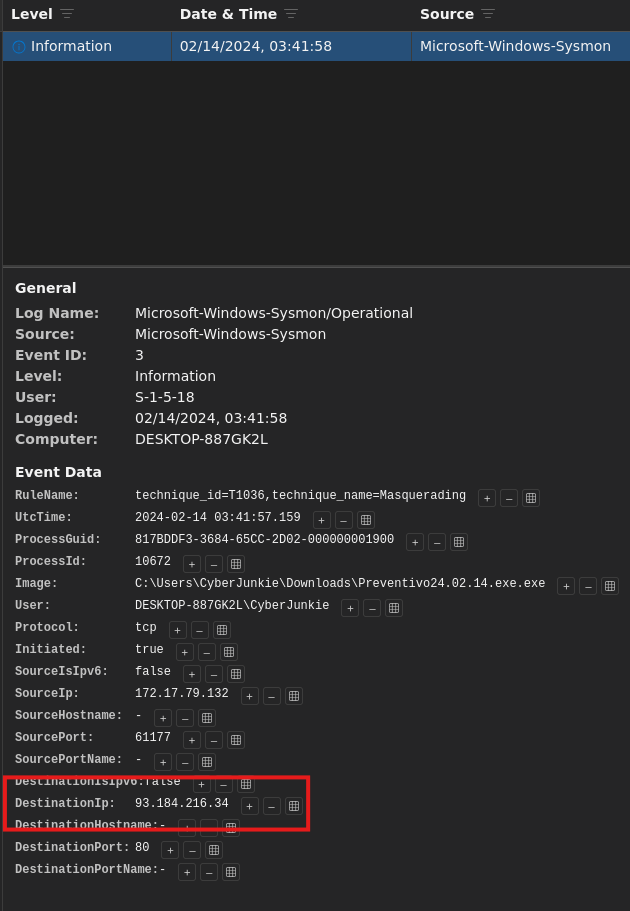
Task: Add User field as table column
Action: pos(394,608)
